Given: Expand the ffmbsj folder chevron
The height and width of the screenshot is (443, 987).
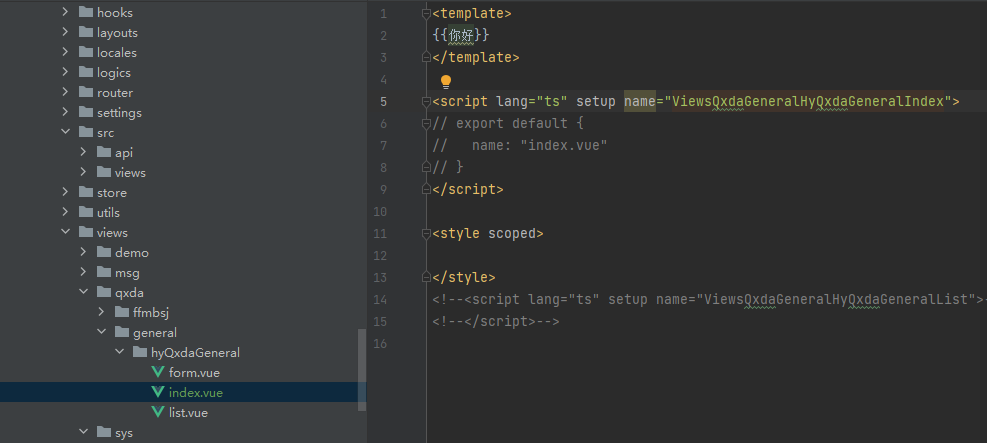Looking at the screenshot, I should click(x=101, y=312).
